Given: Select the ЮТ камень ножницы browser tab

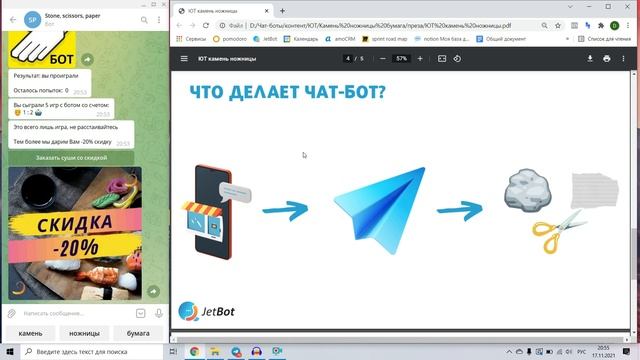Looking at the screenshot, I should [x=222, y=11].
